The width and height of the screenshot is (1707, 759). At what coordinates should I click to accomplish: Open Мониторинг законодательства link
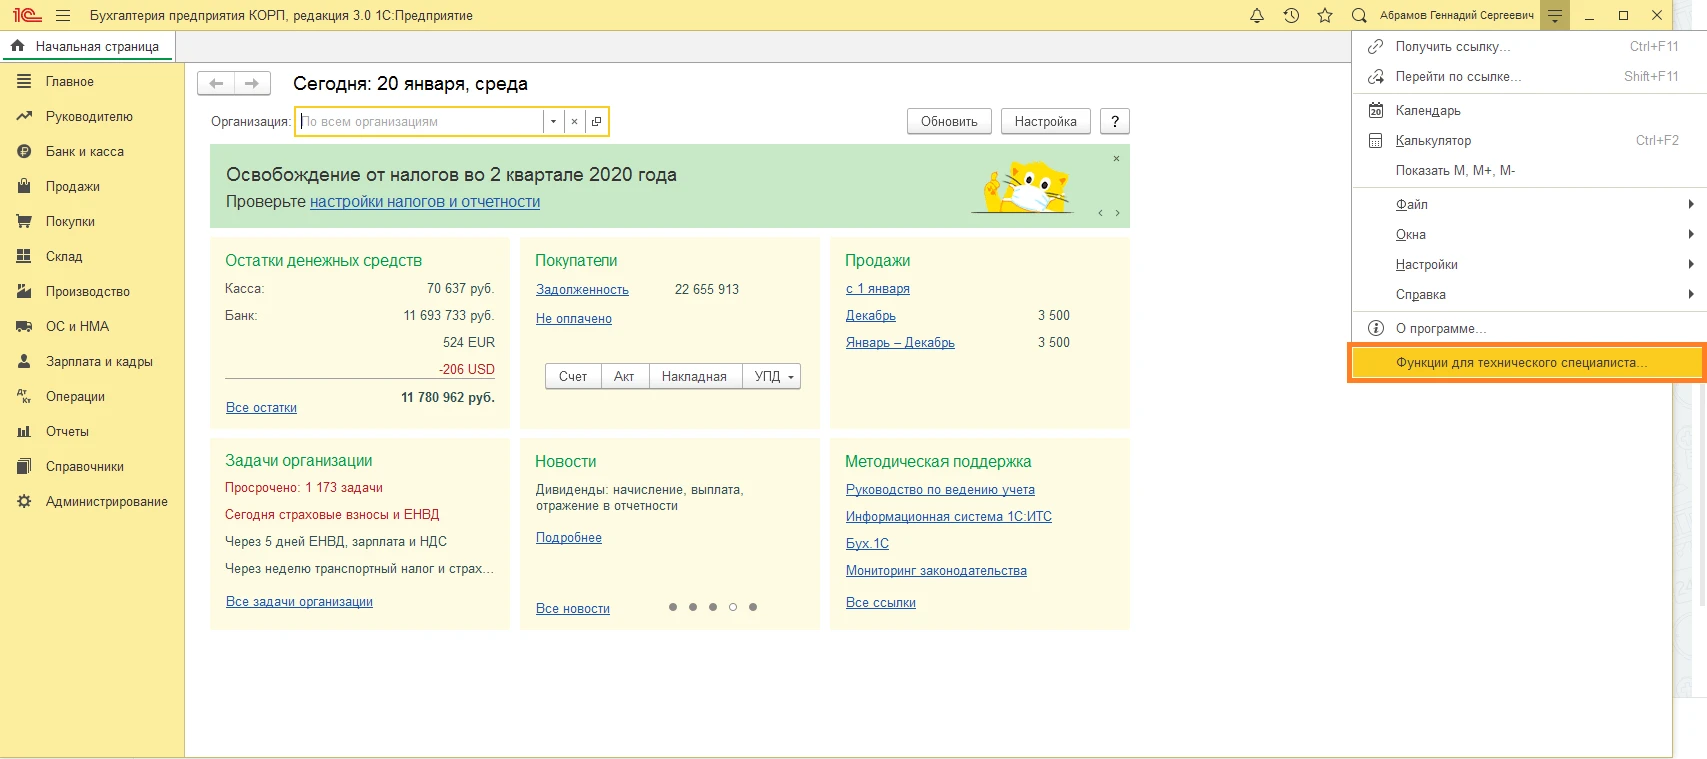[936, 571]
